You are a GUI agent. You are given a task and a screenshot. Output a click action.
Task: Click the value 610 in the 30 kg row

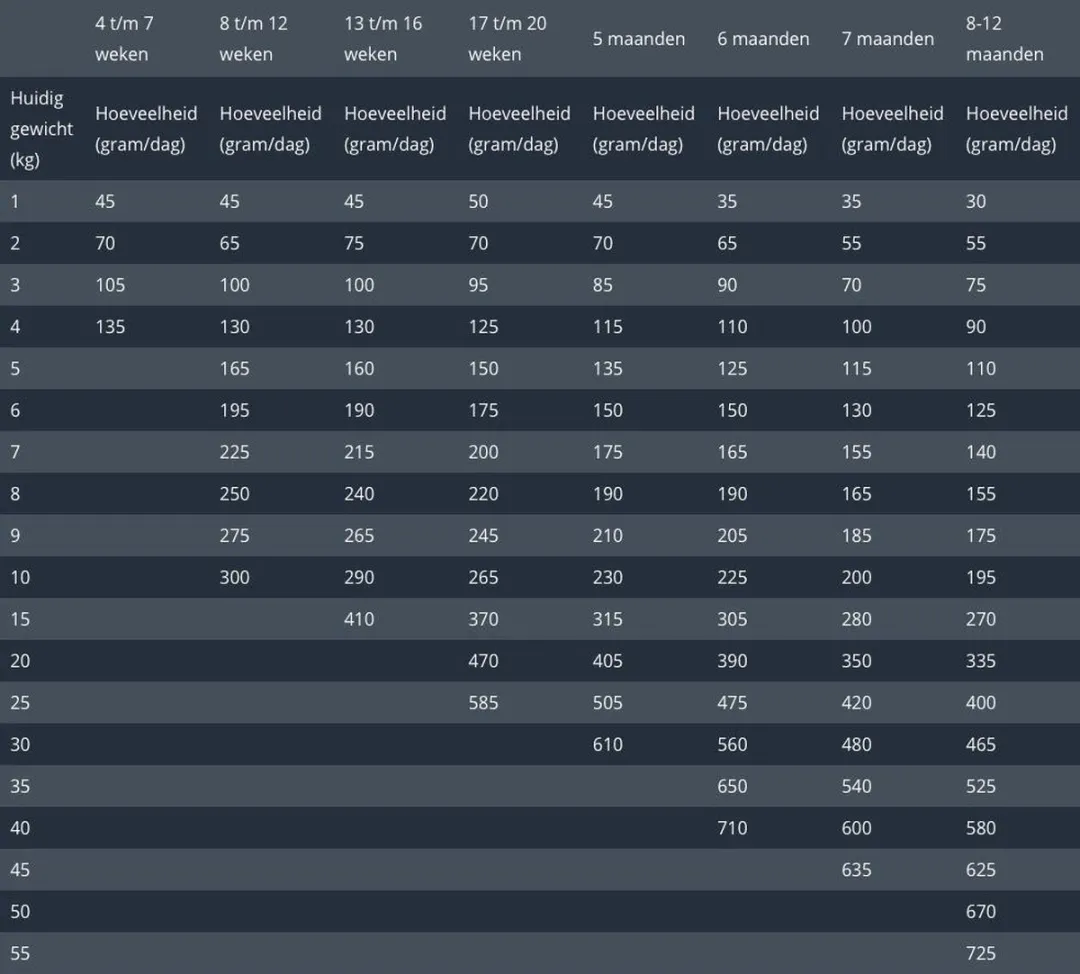pyautogui.click(x=608, y=745)
